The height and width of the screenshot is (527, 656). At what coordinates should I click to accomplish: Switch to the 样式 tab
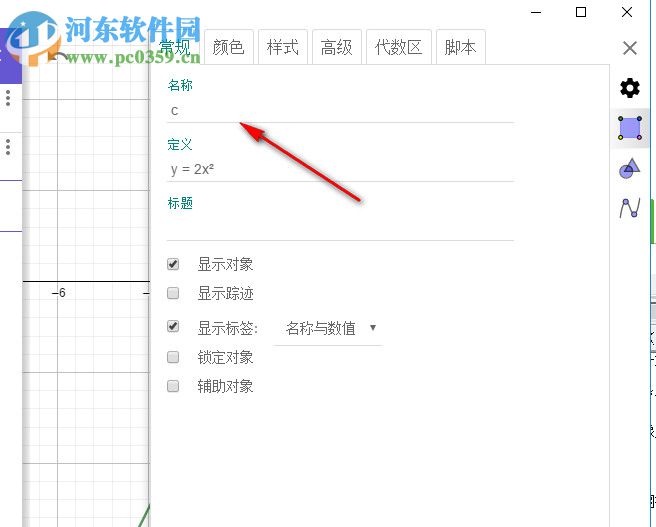click(282, 47)
